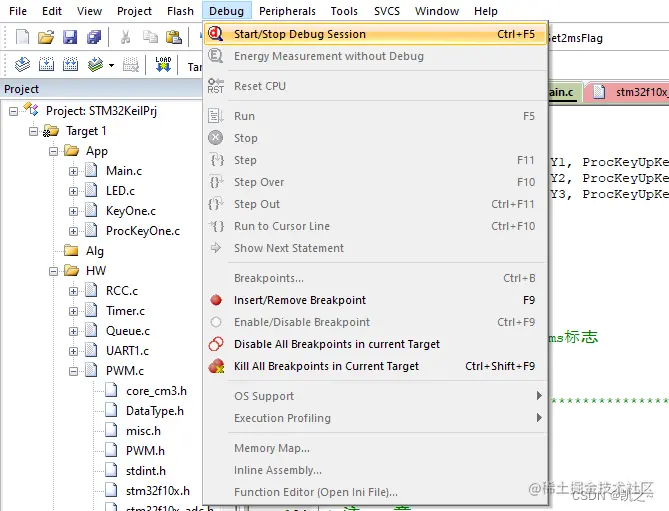Viewport: 669px width, 511px height.
Task: Select Kill All Breakpoints in Current Target
Action: 375,366
